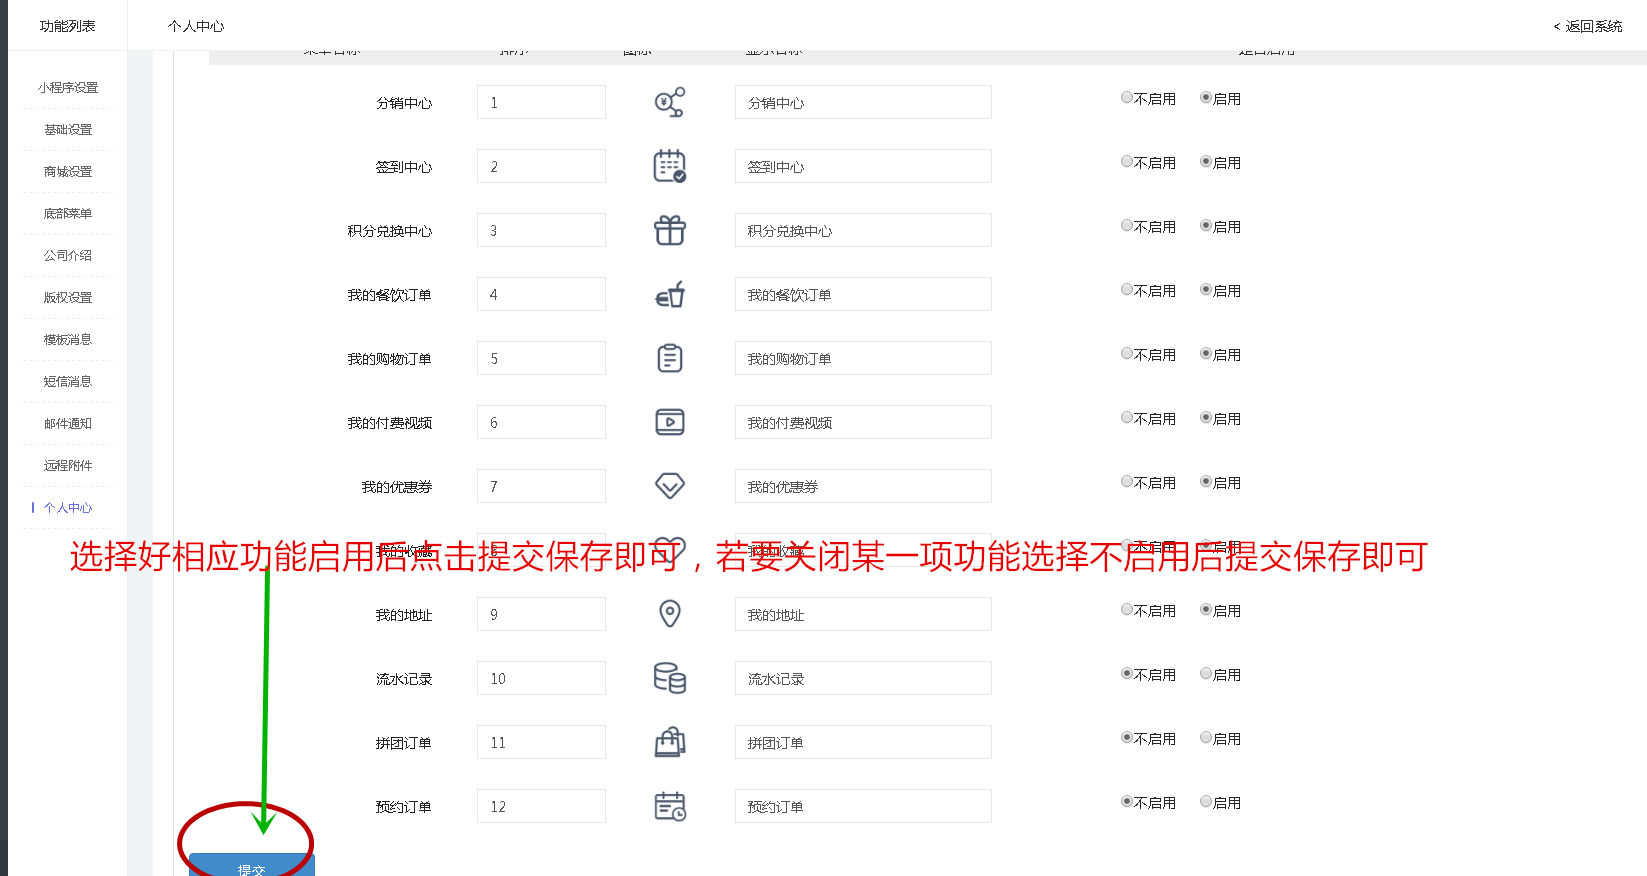1647x876 pixels.
Task: Click the 我的餐饮订单 drink icon
Action: point(669,294)
